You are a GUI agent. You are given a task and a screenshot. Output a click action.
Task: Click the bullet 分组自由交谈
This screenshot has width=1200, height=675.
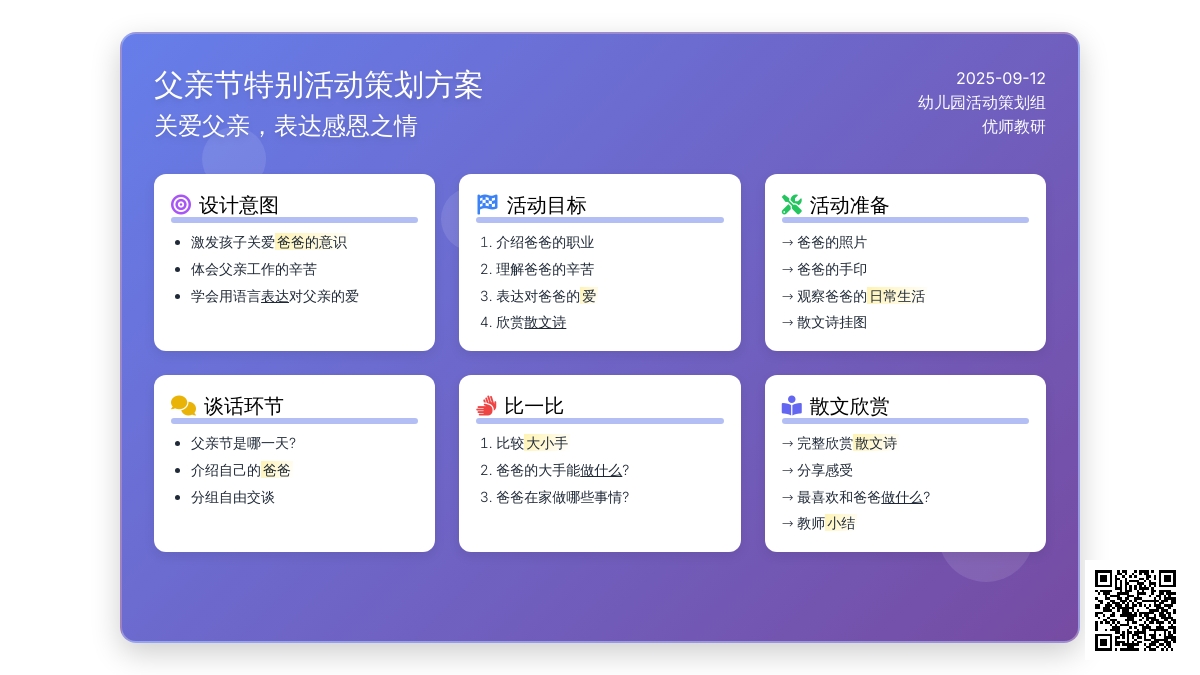233,497
